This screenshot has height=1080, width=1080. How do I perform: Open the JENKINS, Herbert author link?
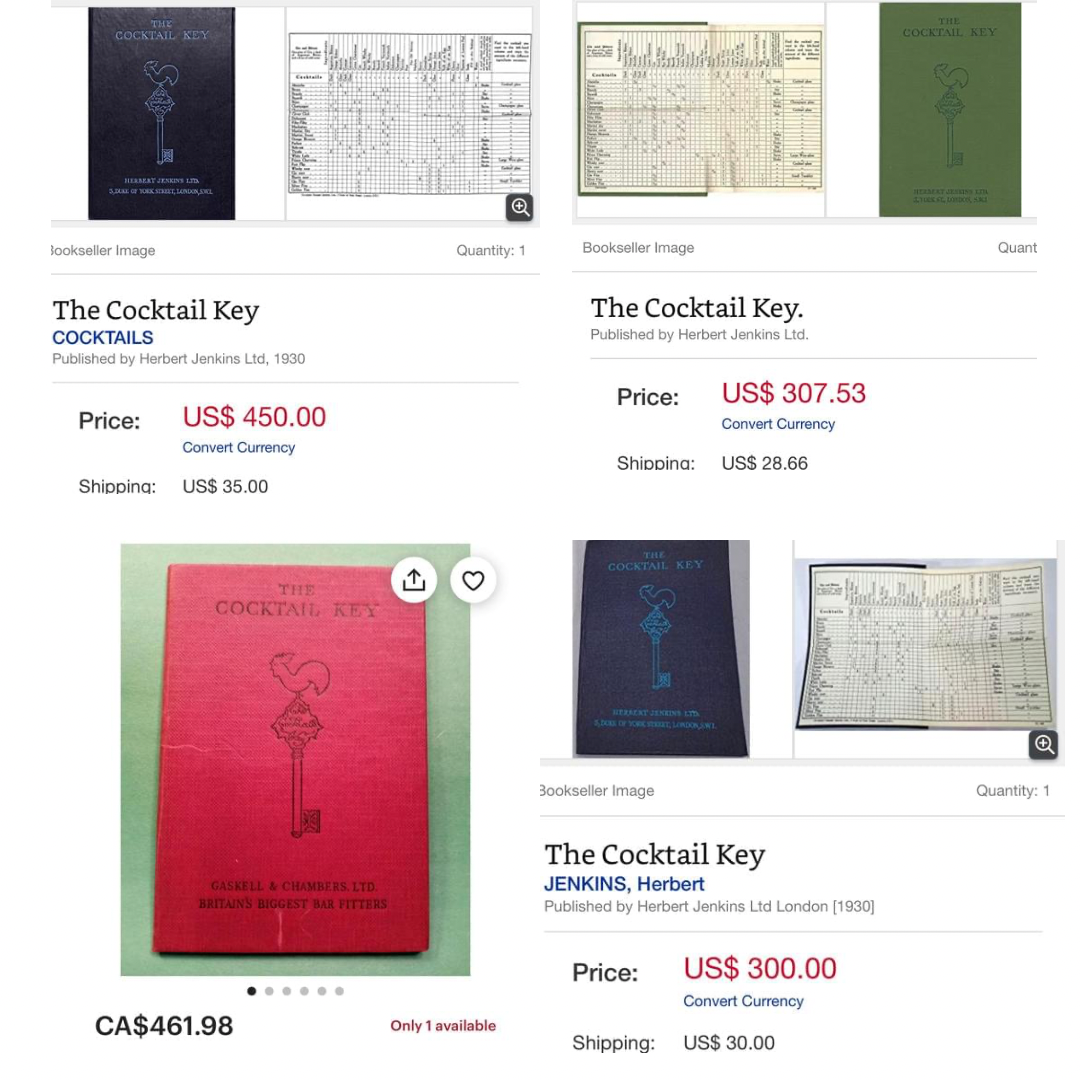[x=624, y=884]
